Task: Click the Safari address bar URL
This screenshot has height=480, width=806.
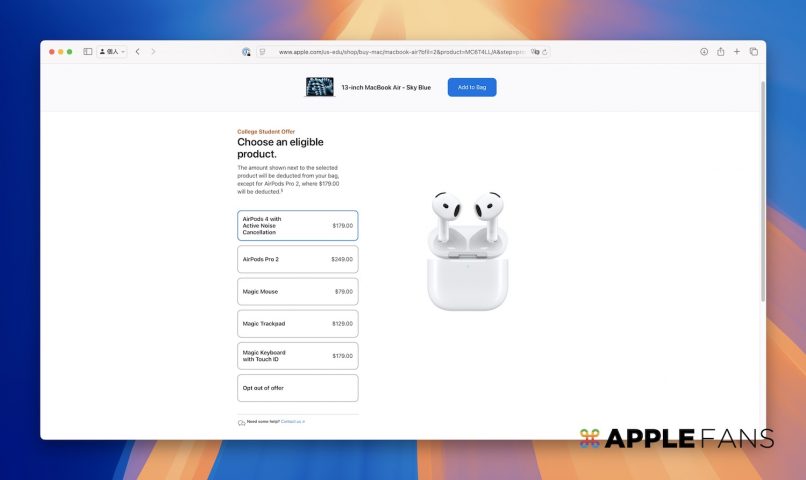Action: coord(400,52)
